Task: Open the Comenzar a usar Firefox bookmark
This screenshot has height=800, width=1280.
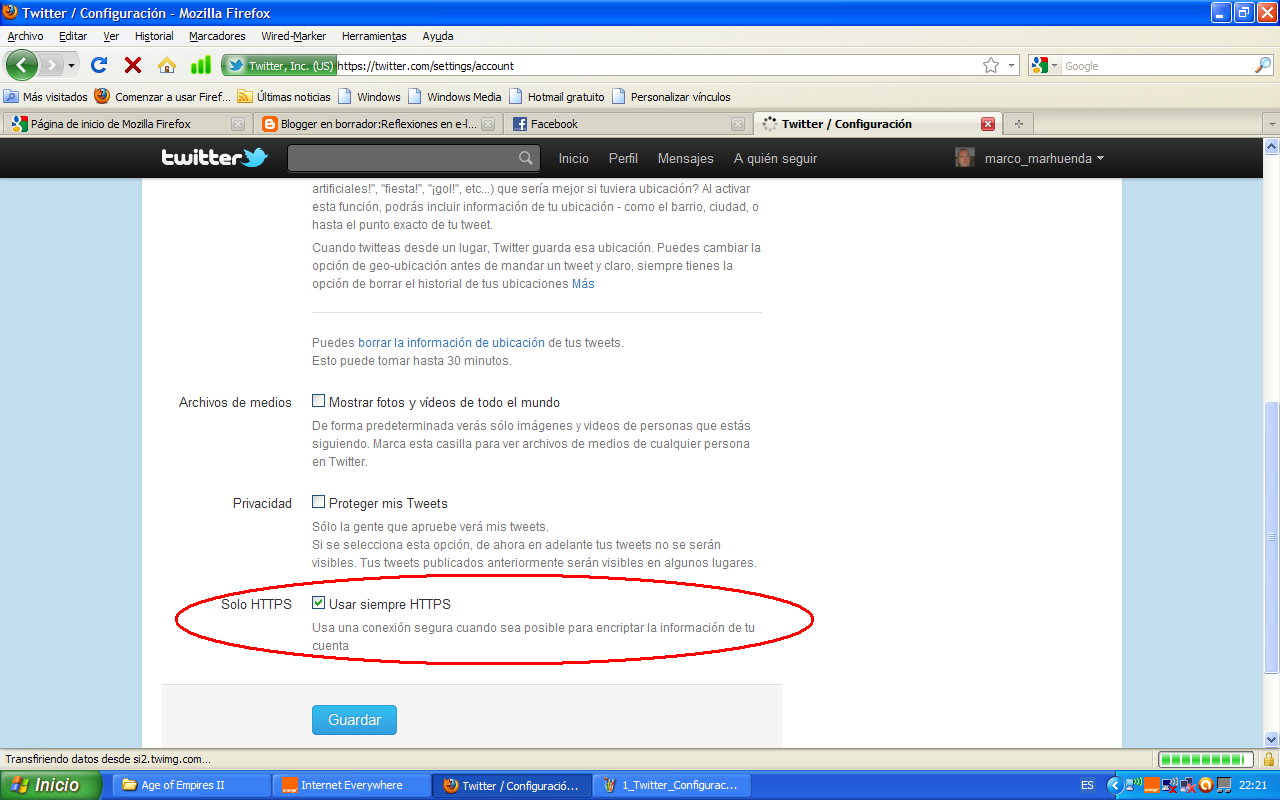Action: click(x=162, y=97)
